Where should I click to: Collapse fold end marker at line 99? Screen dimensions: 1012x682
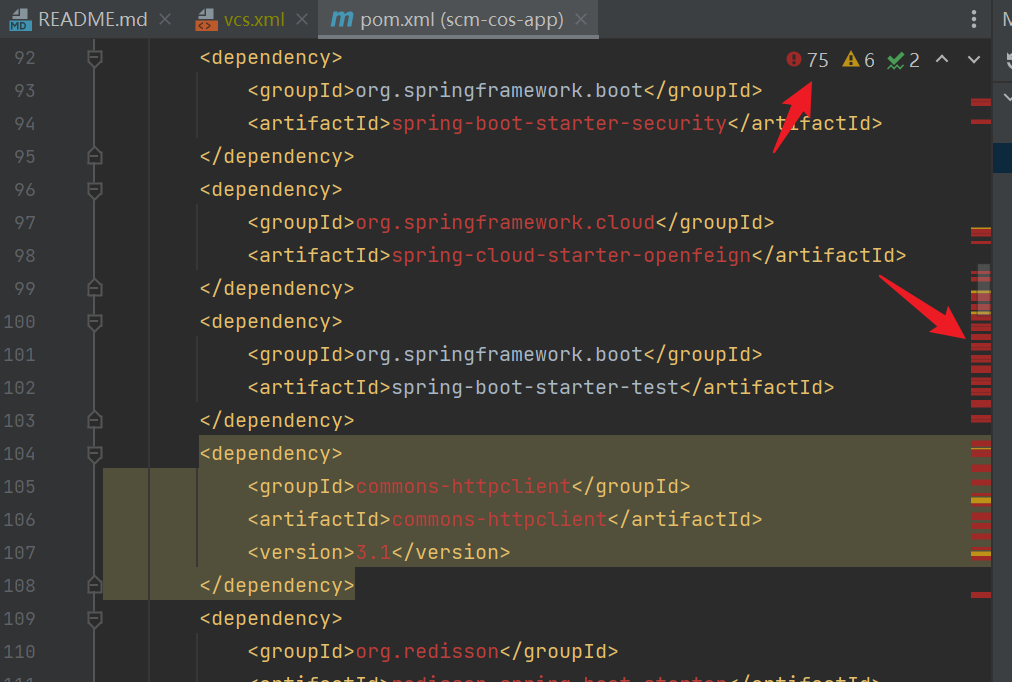point(94,288)
